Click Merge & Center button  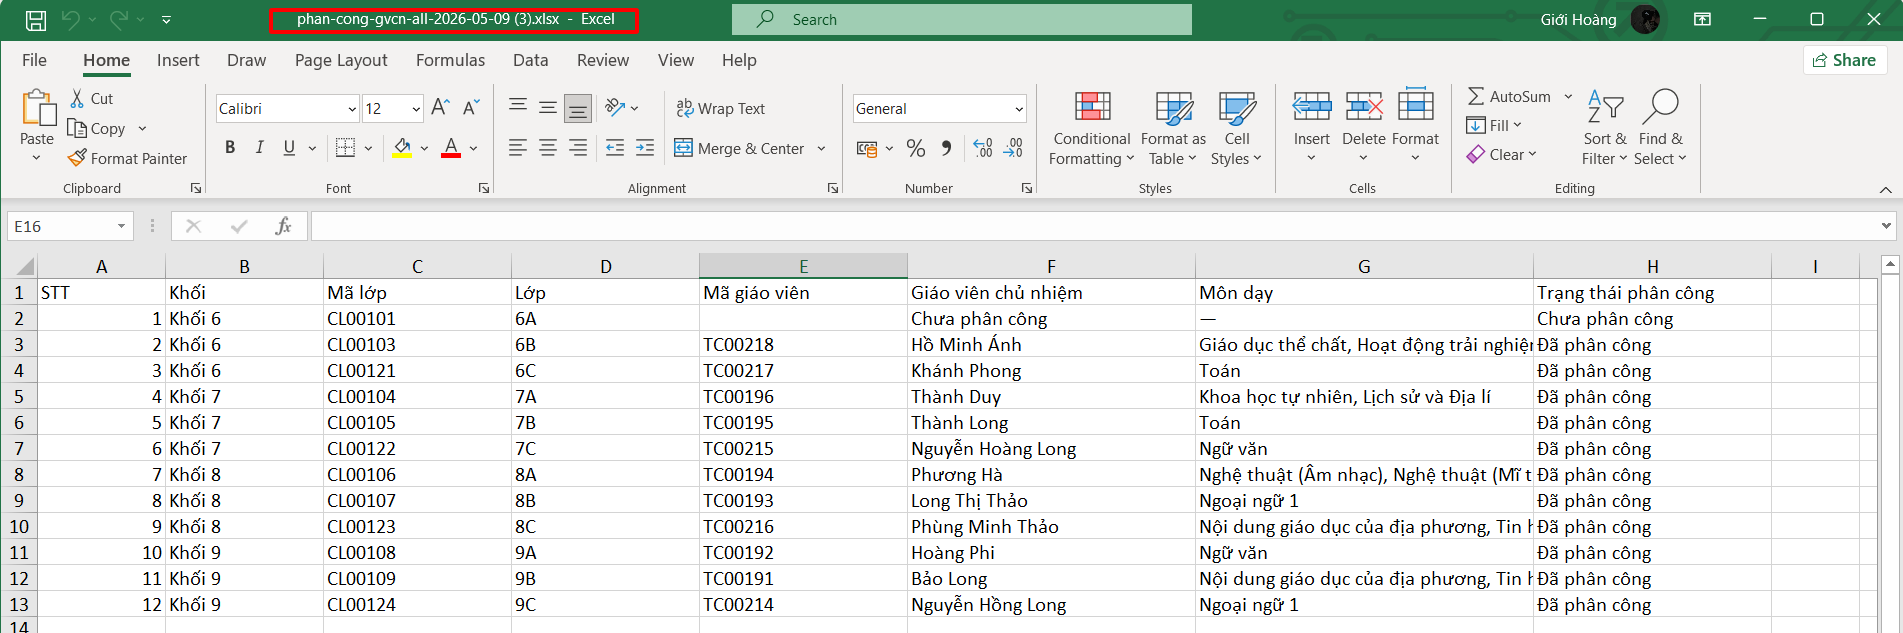[x=740, y=148]
